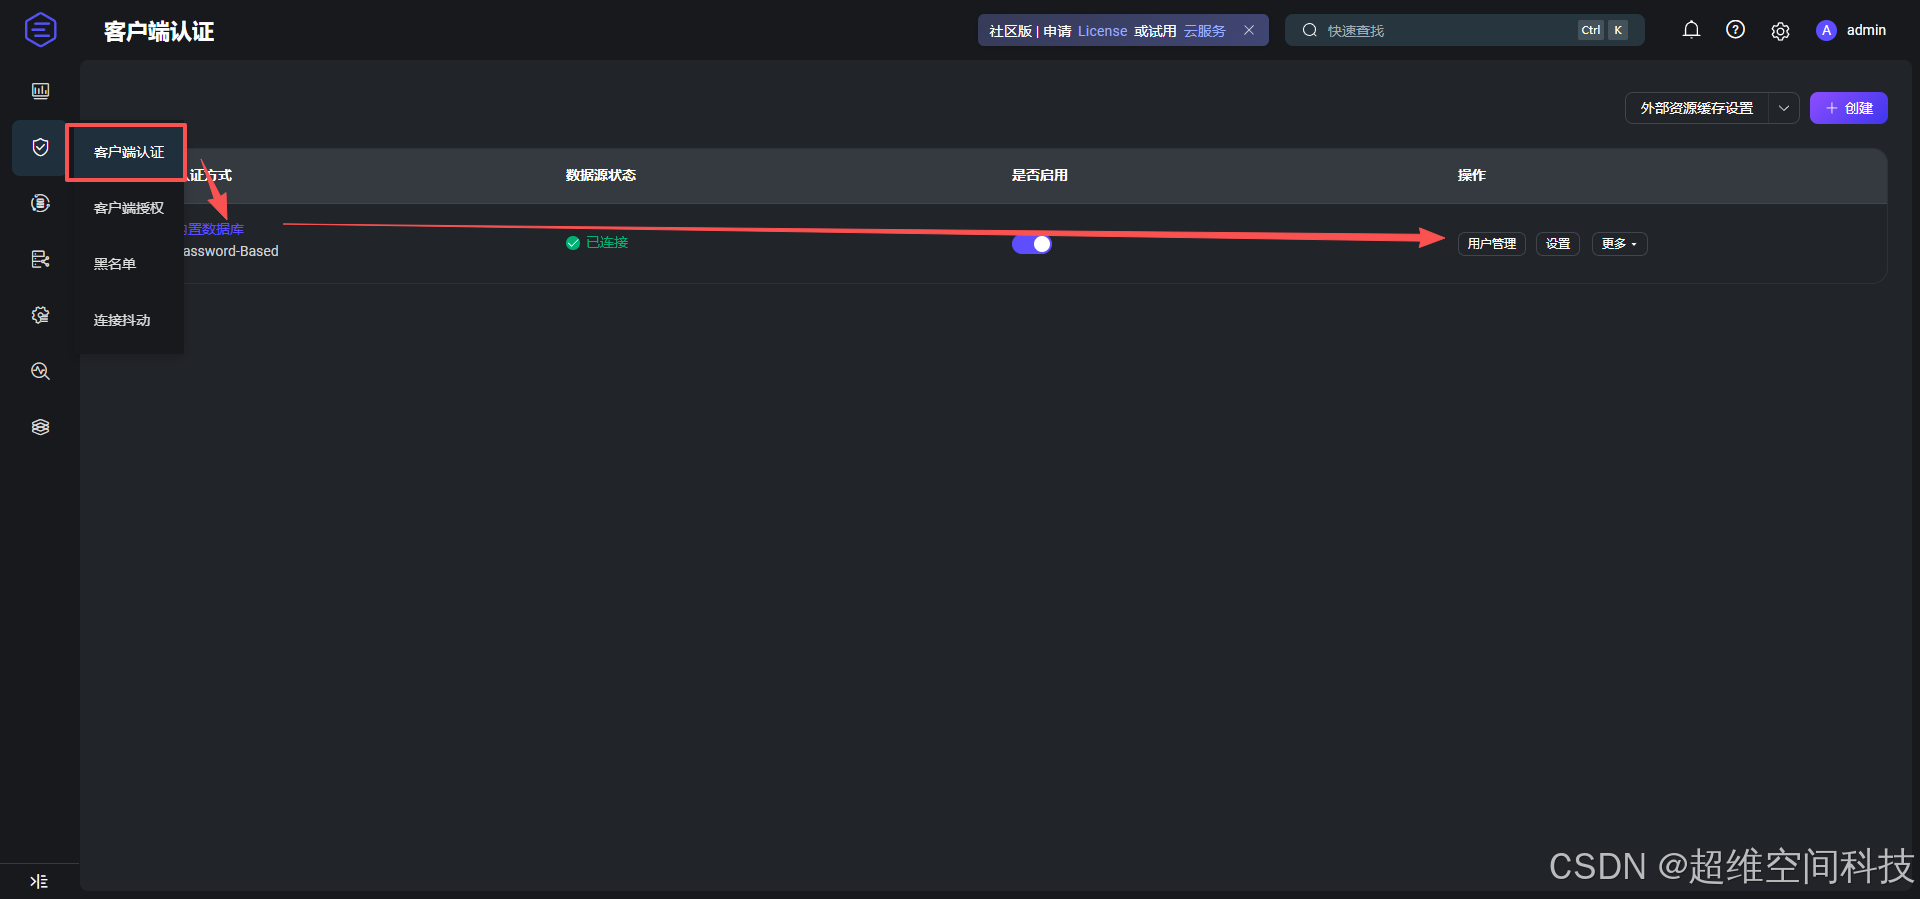The image size is (1920, 899).
Task: Open the built-in database link
Action: coord(214,229)
